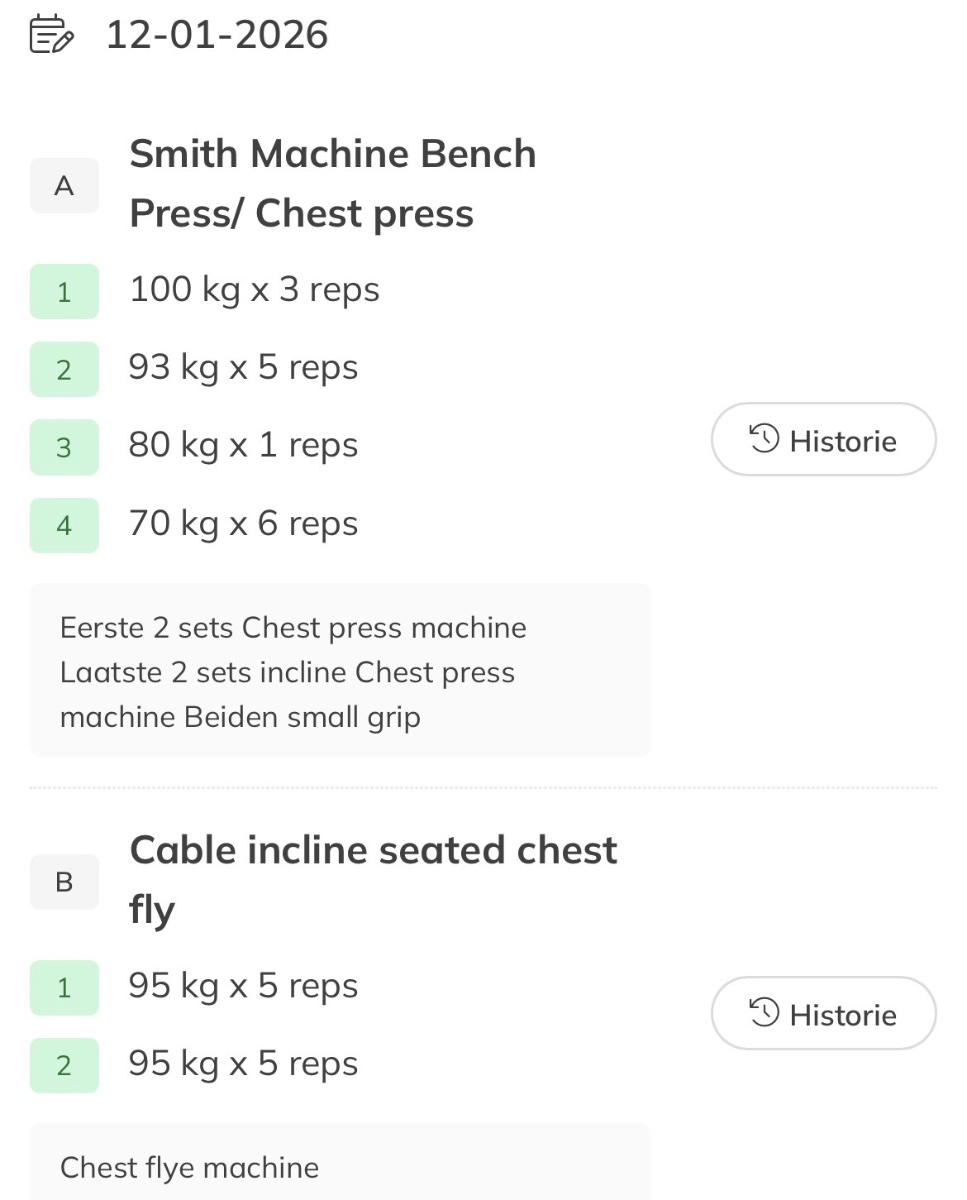The image size is (967, 1200).
Task: Open the Cable incline seated chest fly title
Action: tap(373, 879)
